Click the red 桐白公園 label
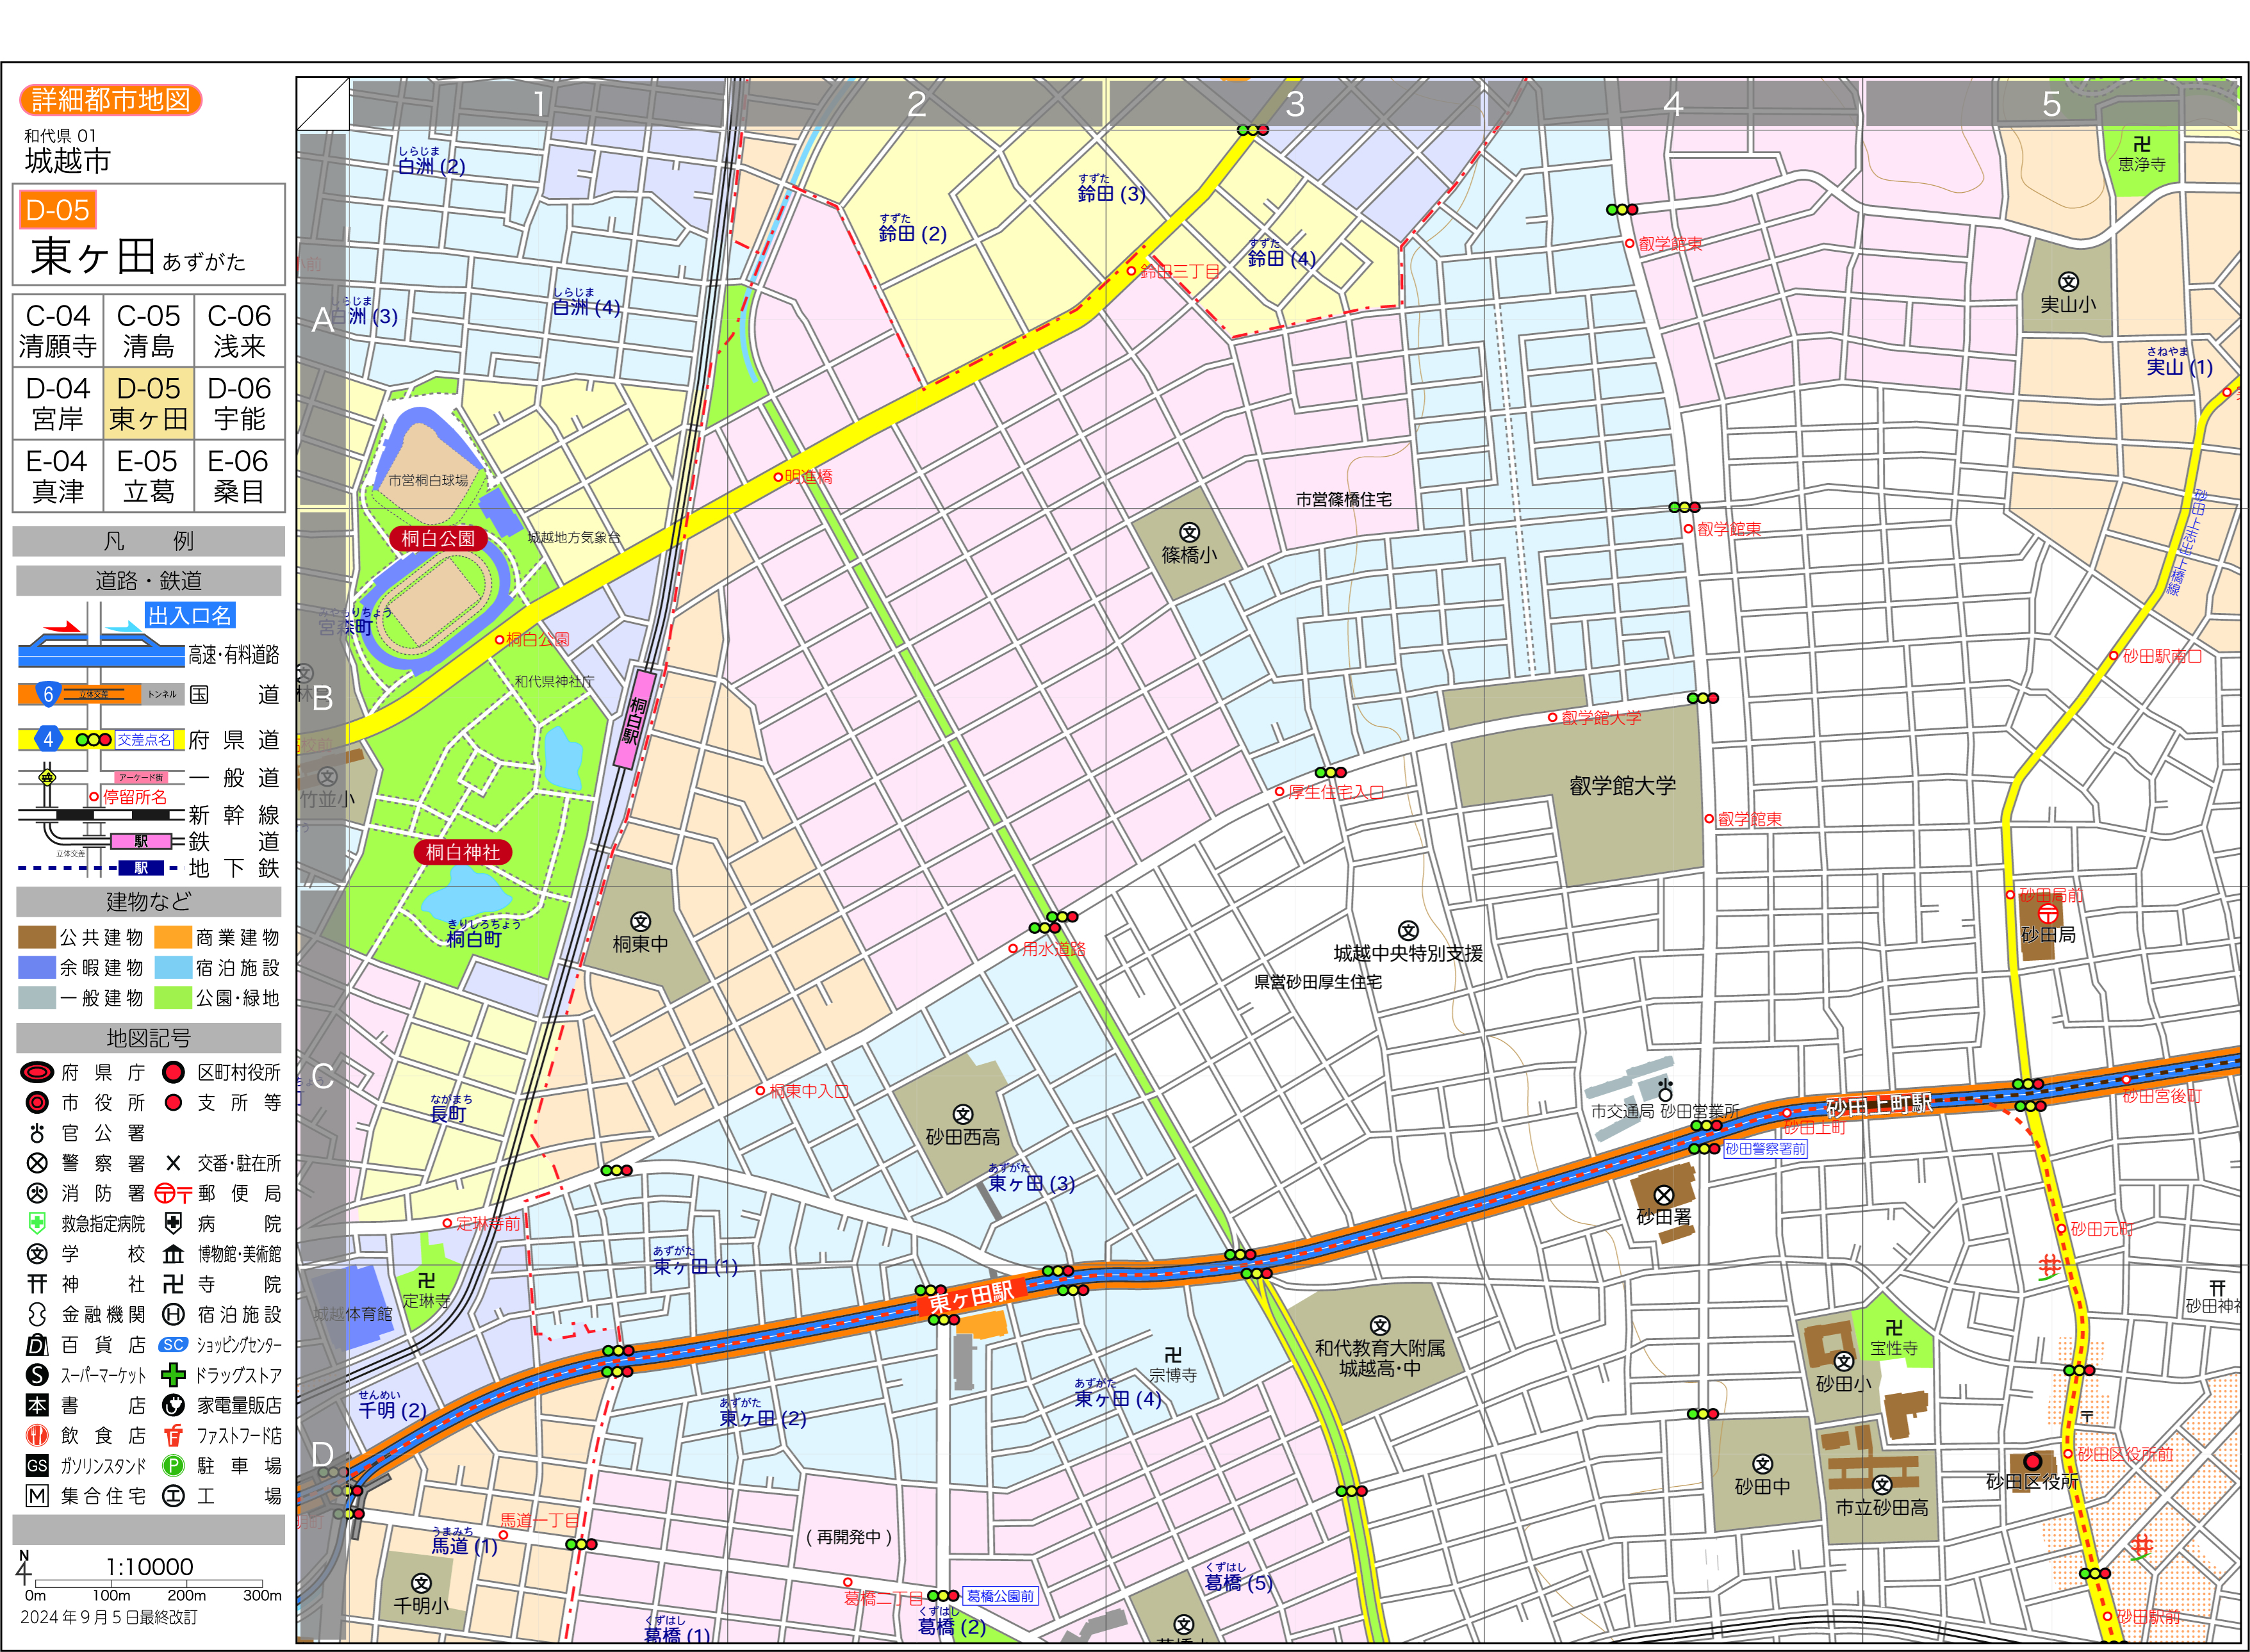Viewport: 2250px width, 1652px height. [x=438, y=538]
